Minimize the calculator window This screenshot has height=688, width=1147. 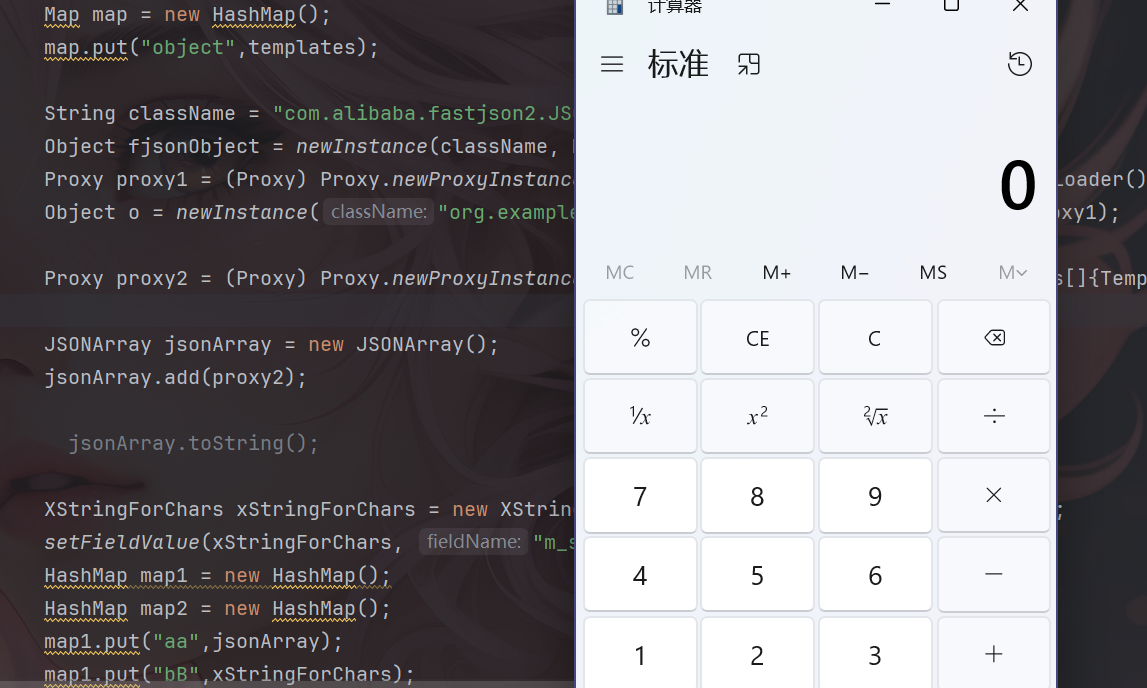[x=882, y=5]
